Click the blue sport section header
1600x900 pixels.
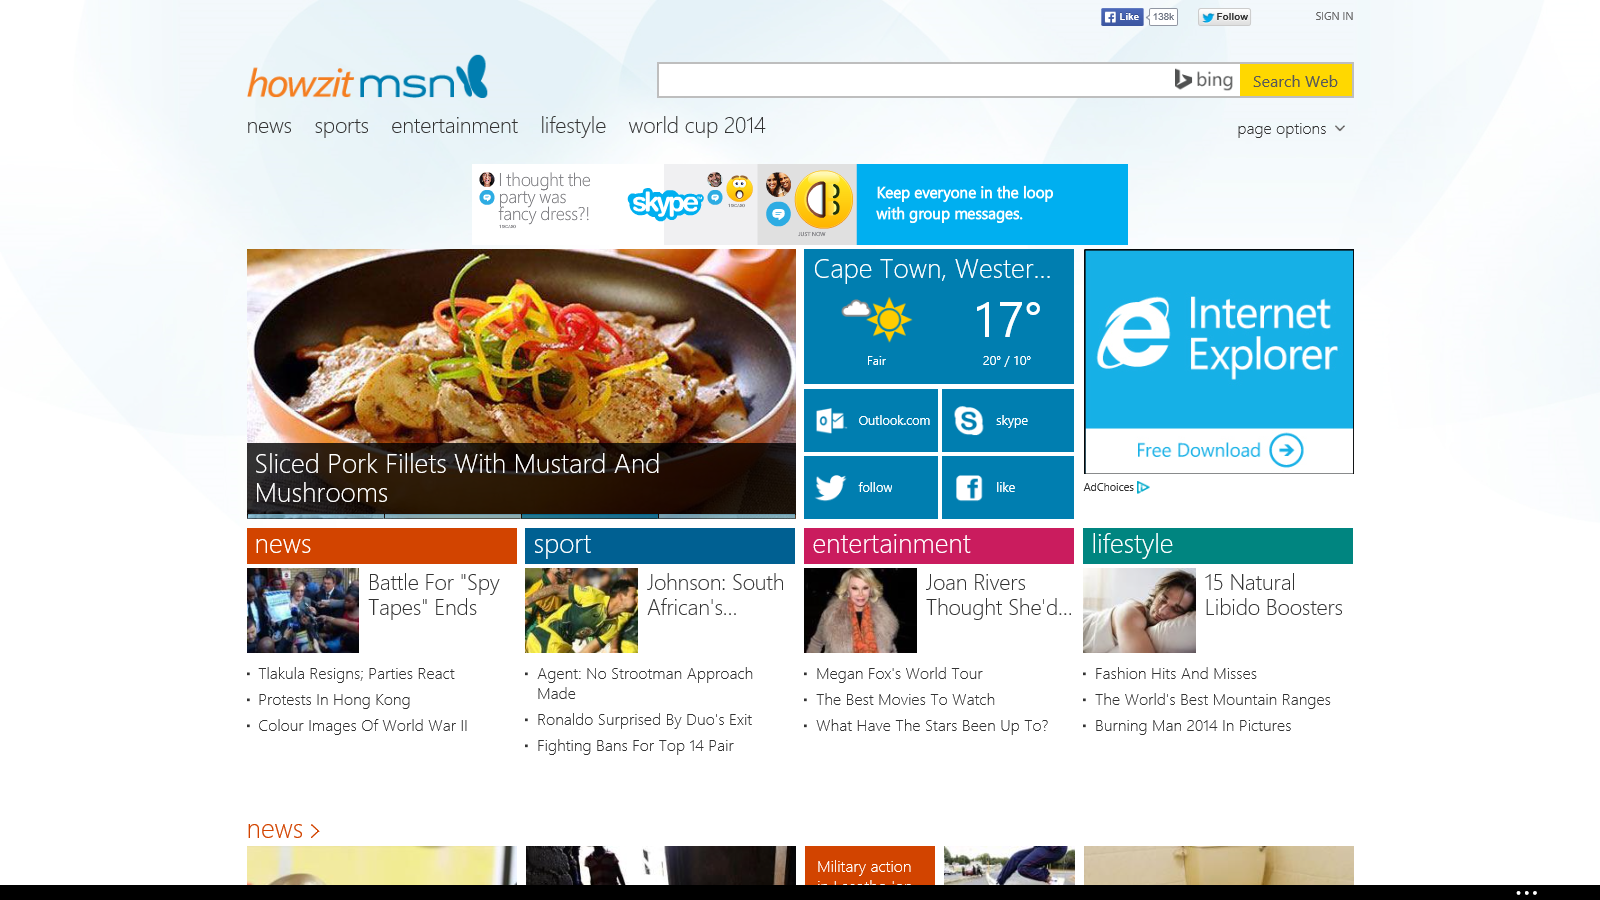(660, 545)
